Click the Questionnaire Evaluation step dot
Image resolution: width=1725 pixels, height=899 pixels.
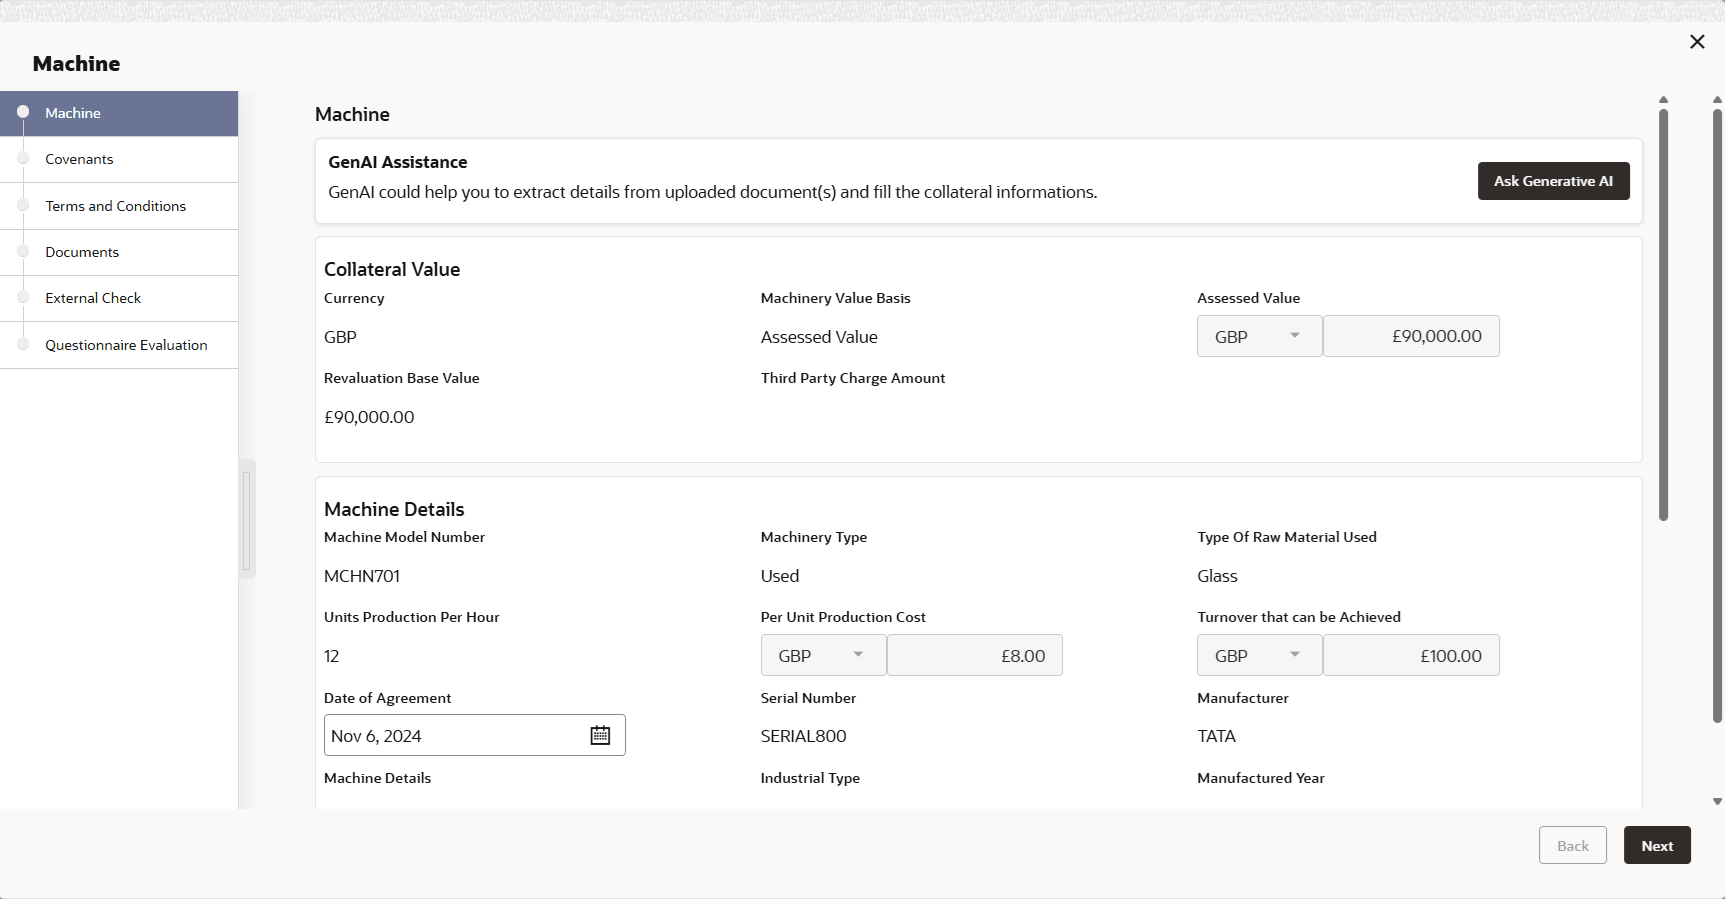click(x=23, y=345)
